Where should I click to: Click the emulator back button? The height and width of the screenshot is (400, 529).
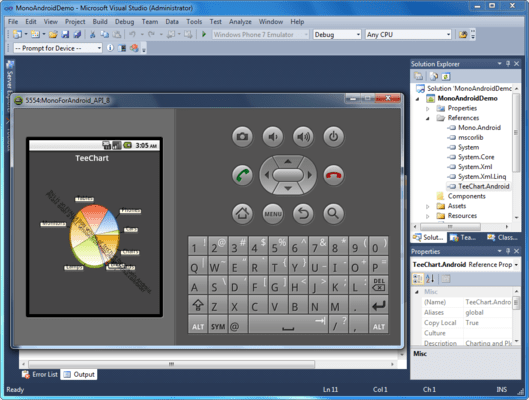click(x=303, y=214)
